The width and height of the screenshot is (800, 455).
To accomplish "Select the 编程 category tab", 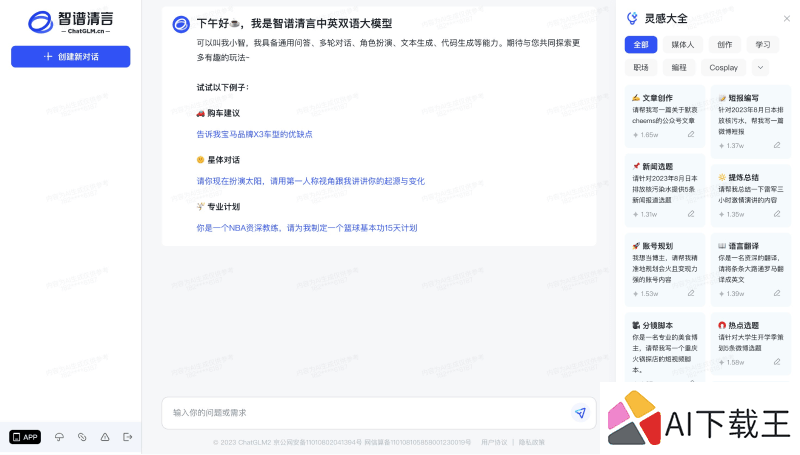I will [679, 68].
